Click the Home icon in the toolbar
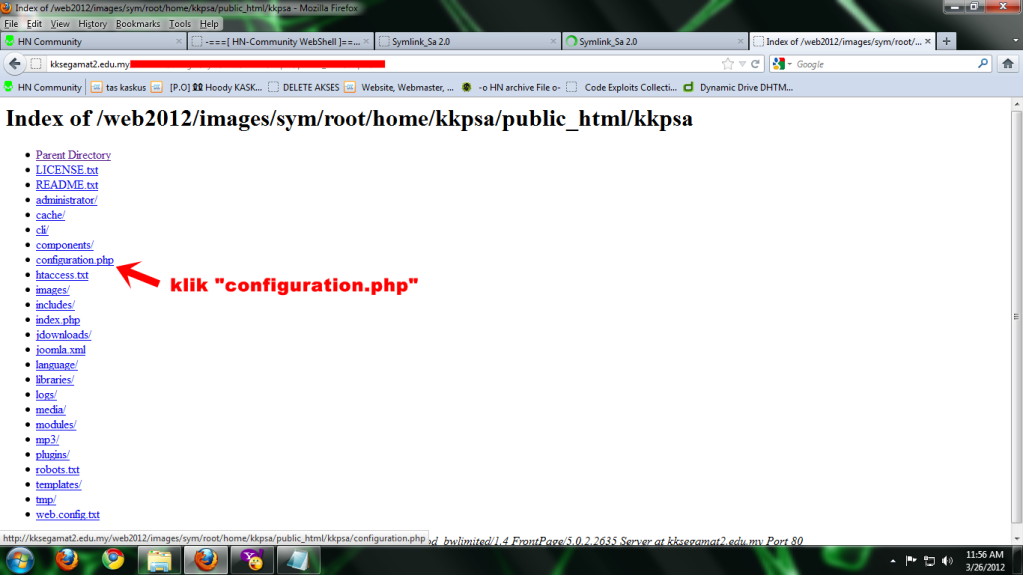 1009,64
